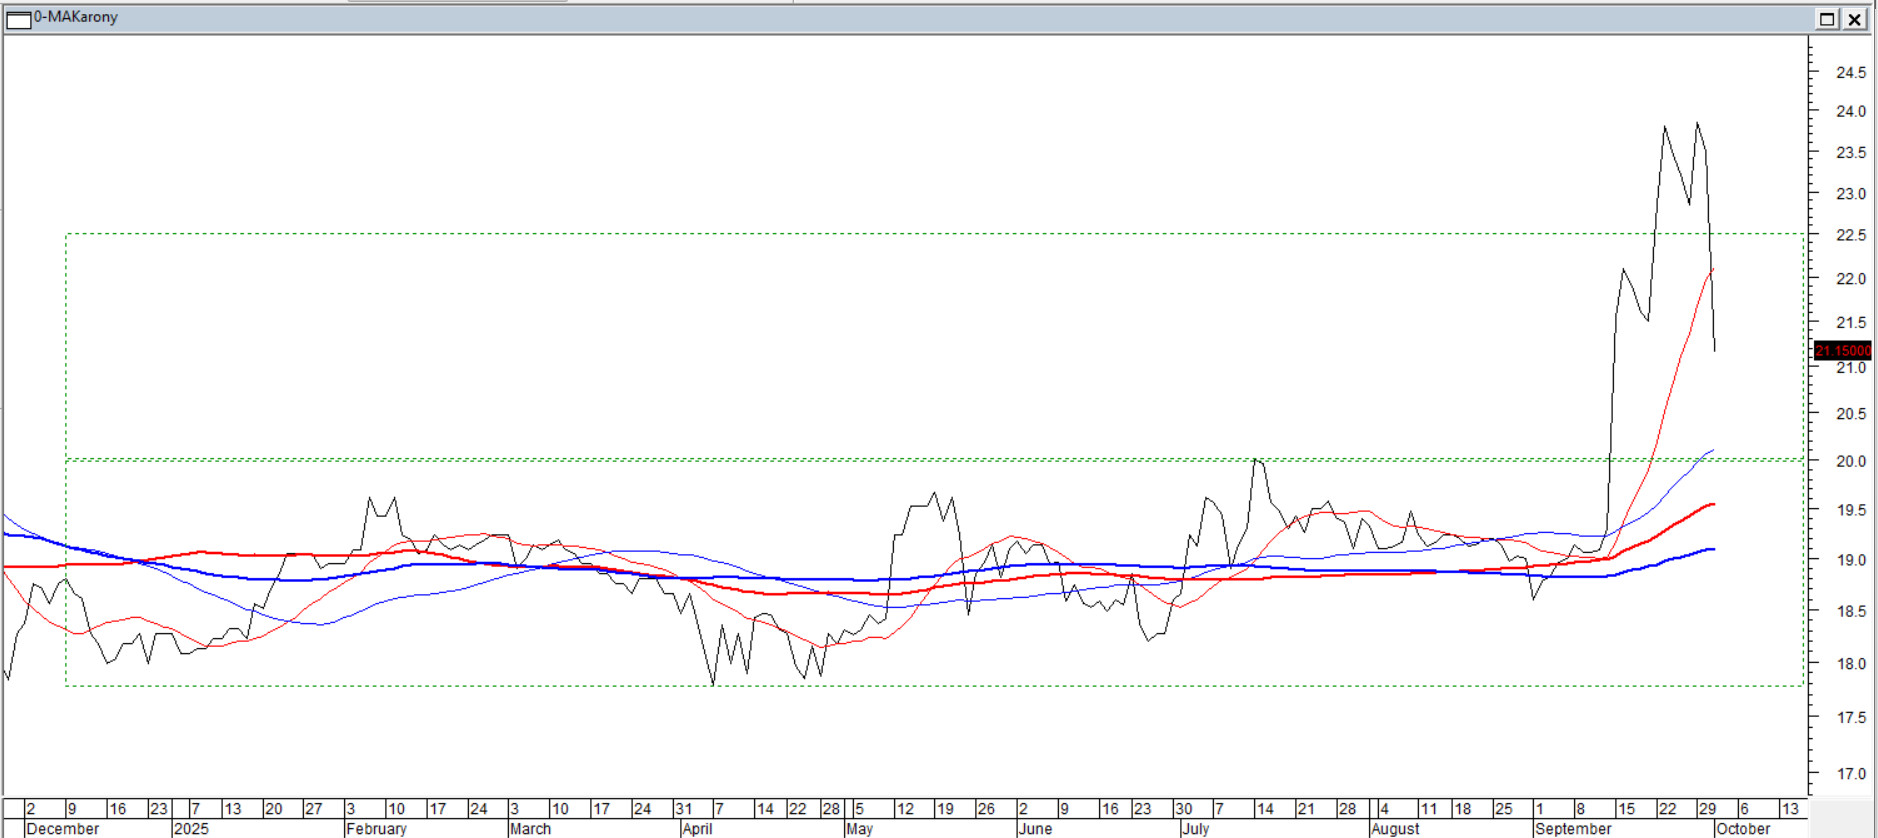Maximize the 0-MAKarony chart window
1878x838 pixels.
coord(1827,19)
